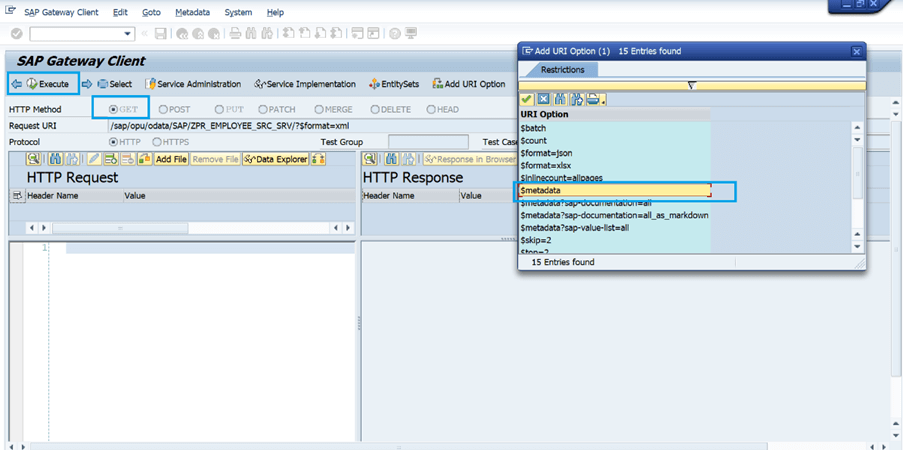Click the green plus append row icon in Request toolbar
The width and height of the screenshot is (903, 450).
111,158
